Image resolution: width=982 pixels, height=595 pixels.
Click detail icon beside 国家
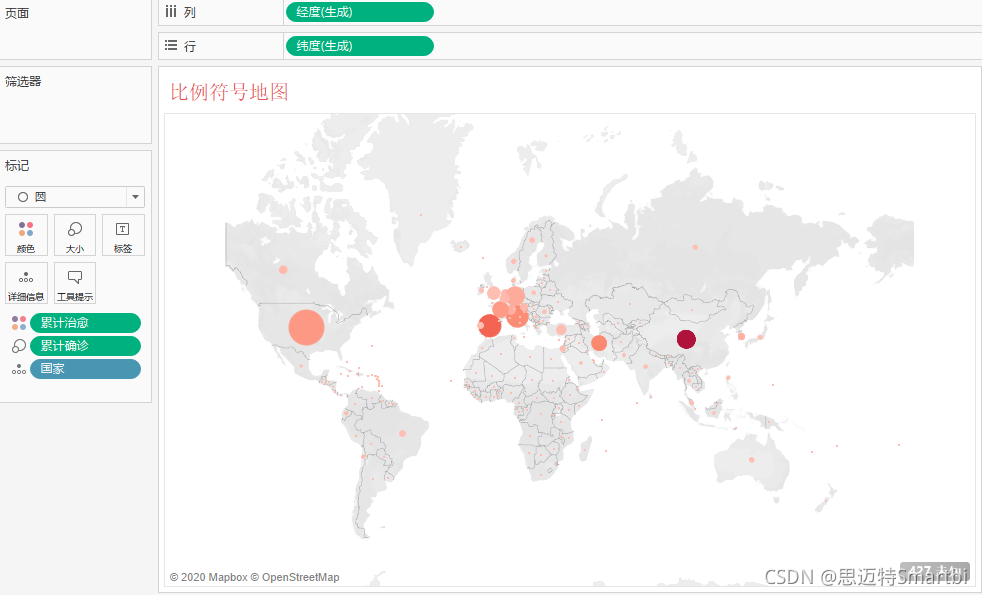point(19,369)
